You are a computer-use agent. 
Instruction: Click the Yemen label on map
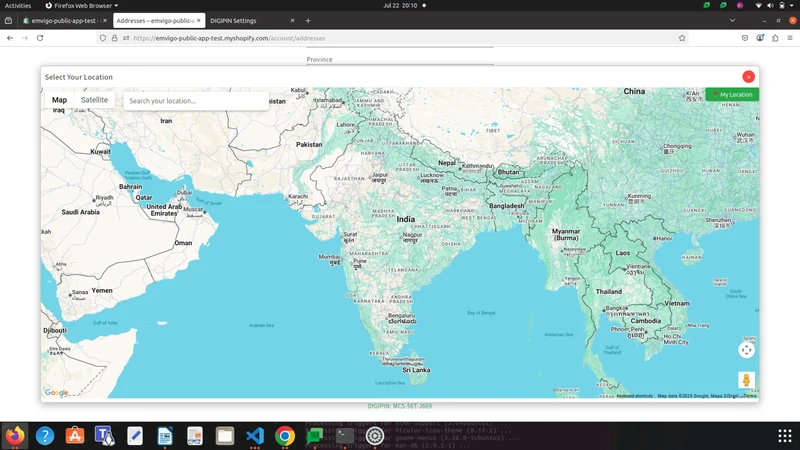[102, 290]
